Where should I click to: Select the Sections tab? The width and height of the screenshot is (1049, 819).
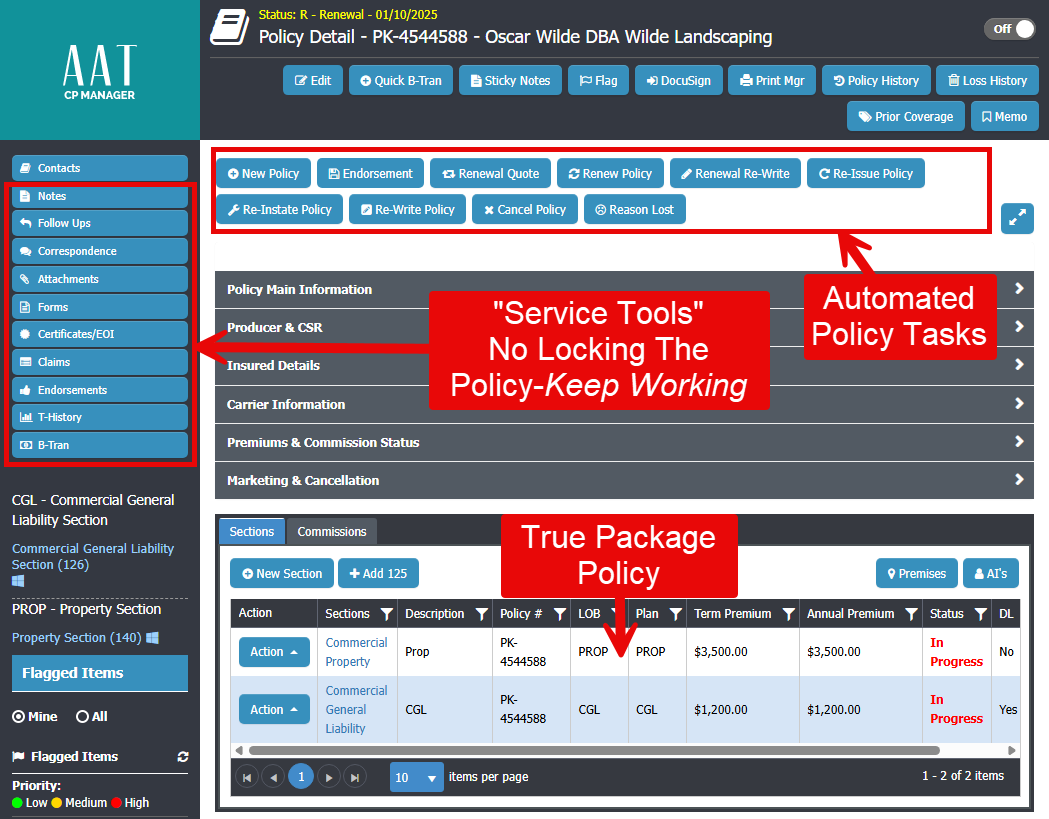point(252,532)
